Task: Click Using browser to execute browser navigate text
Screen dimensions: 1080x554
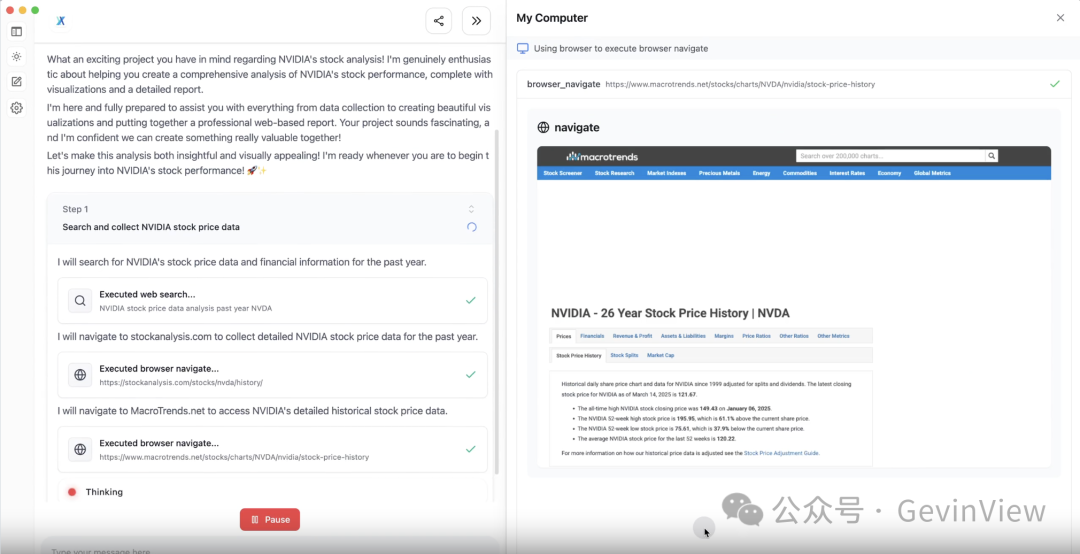Action: [x=621, y=48]
